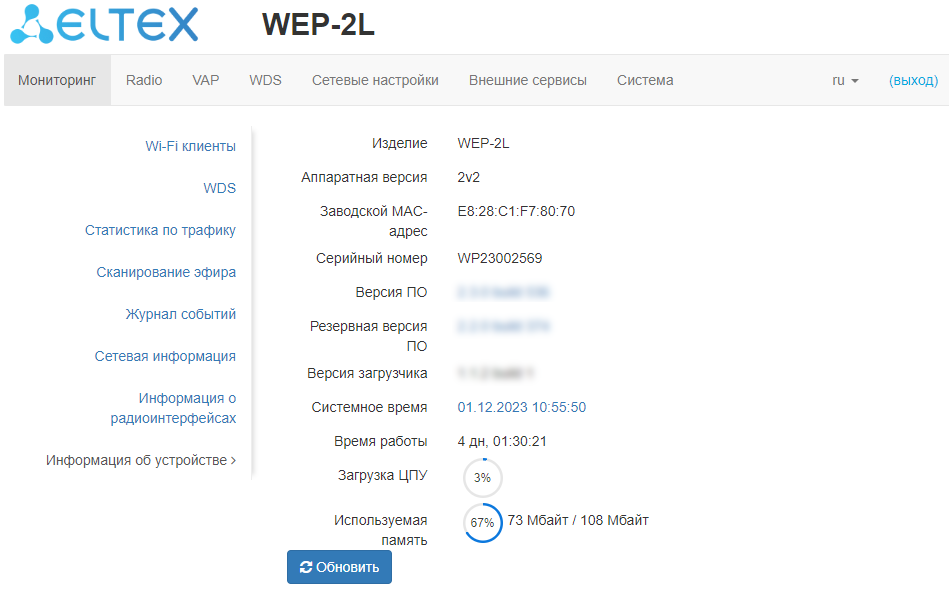Click the (выход) logout link
Screen dimensions: 950x592
913,81
